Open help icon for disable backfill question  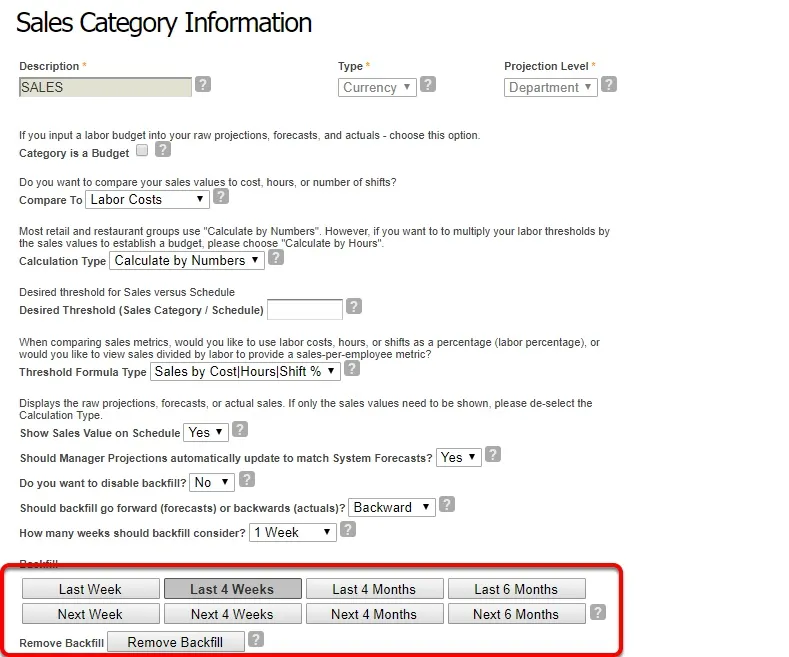(247, 479)
